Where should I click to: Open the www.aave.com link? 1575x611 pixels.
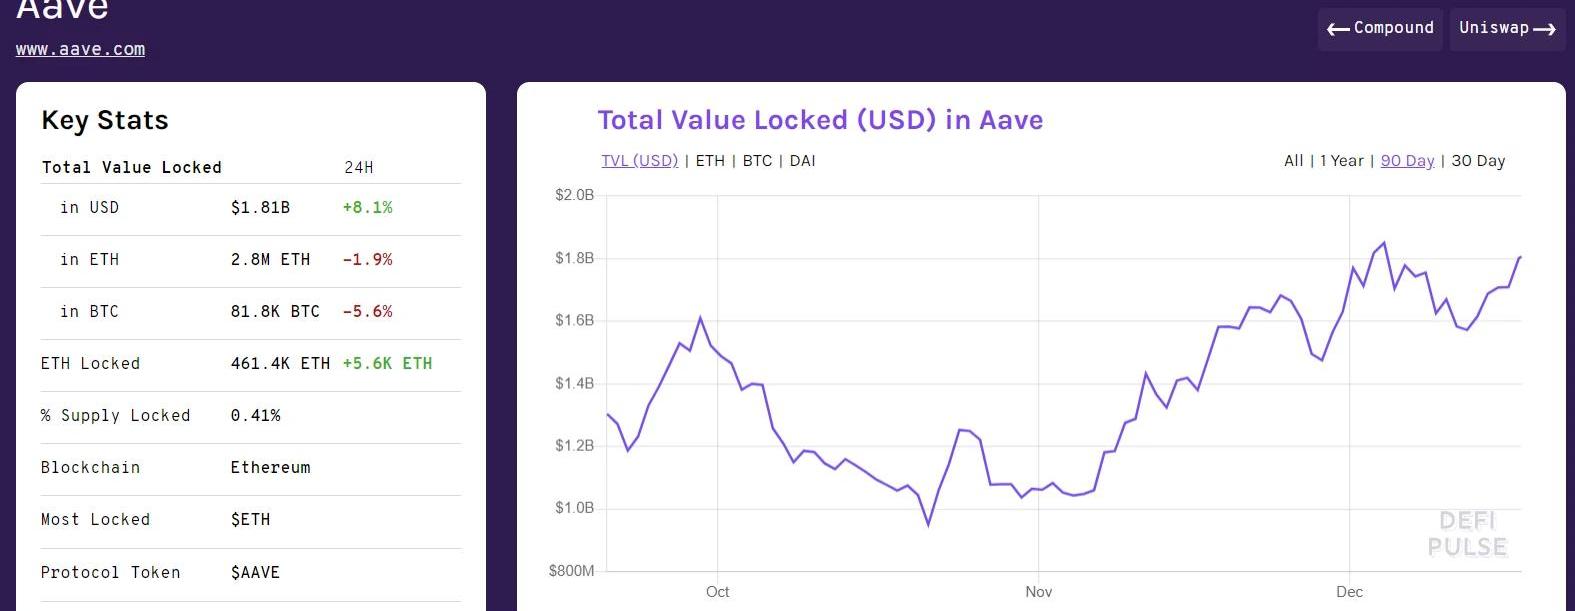(80, 49)
